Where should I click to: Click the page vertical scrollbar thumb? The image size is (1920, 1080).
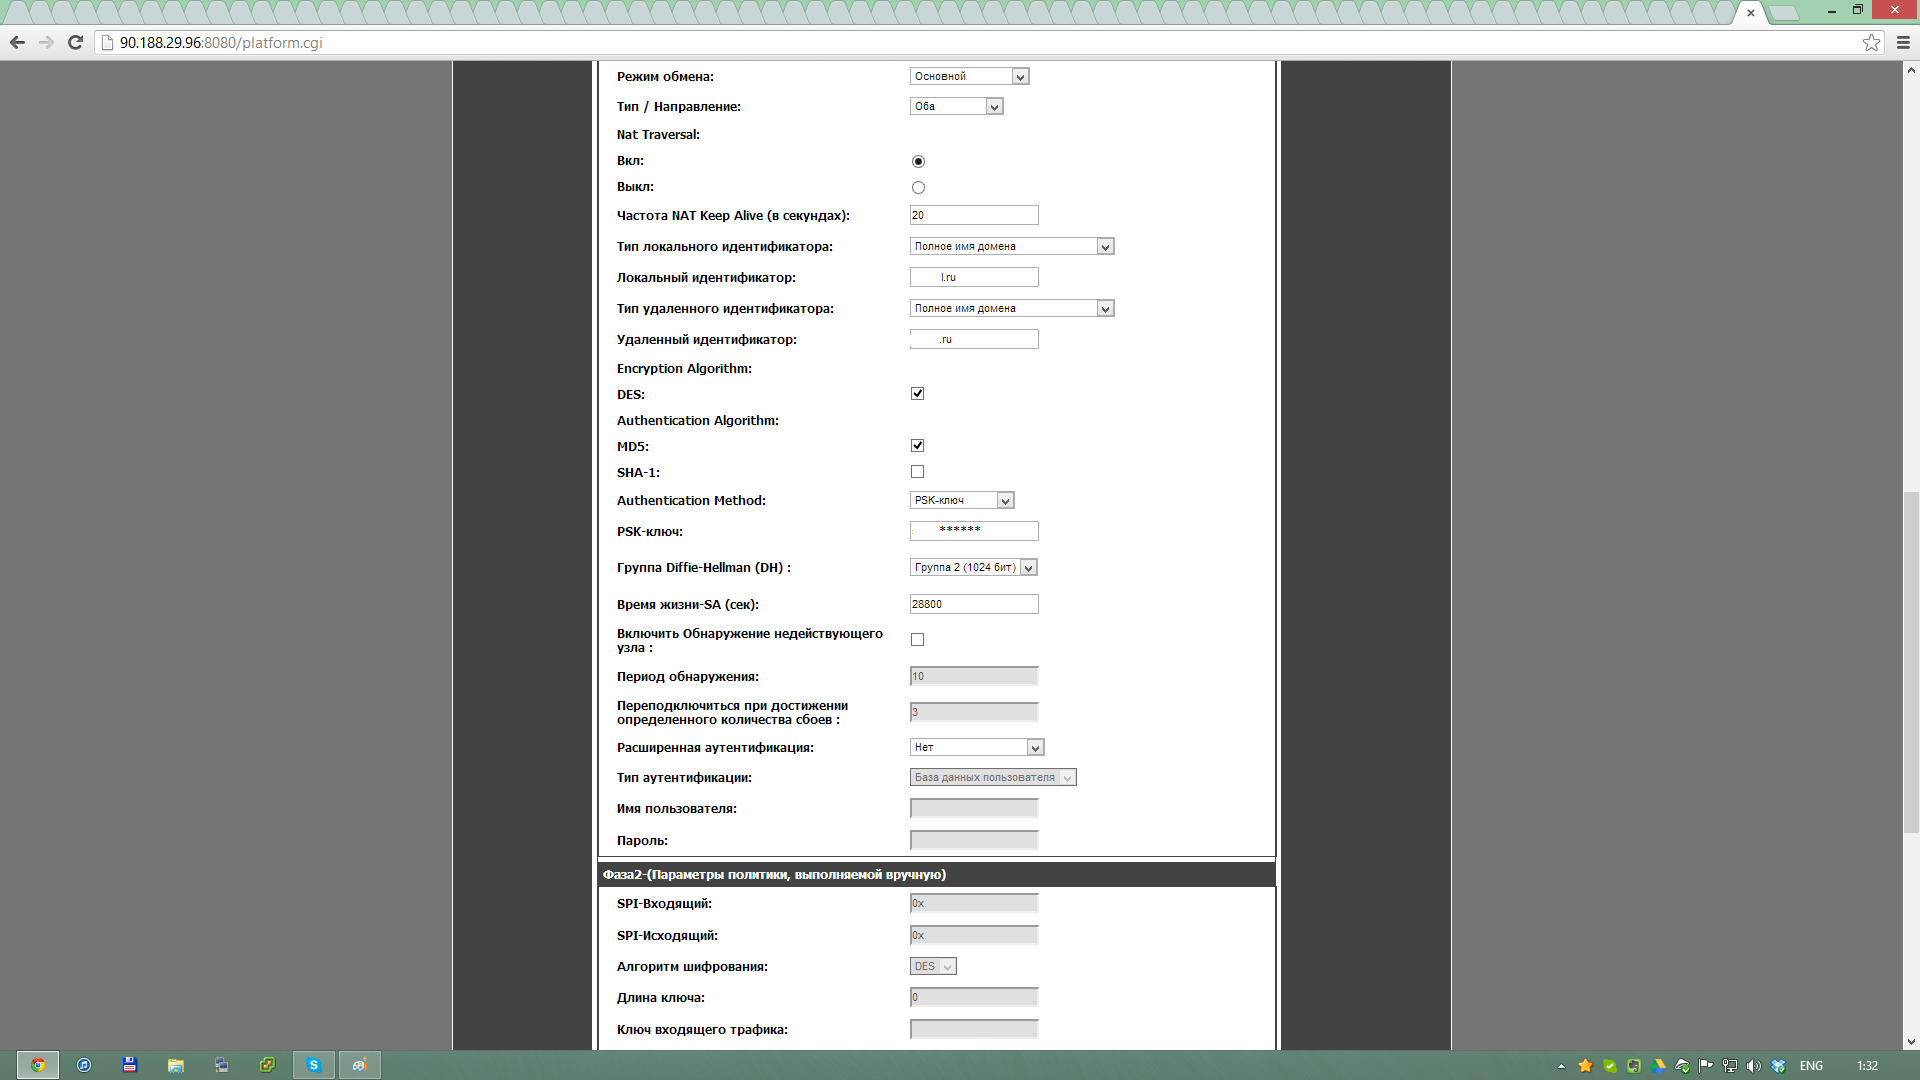tap(1911, 660)
